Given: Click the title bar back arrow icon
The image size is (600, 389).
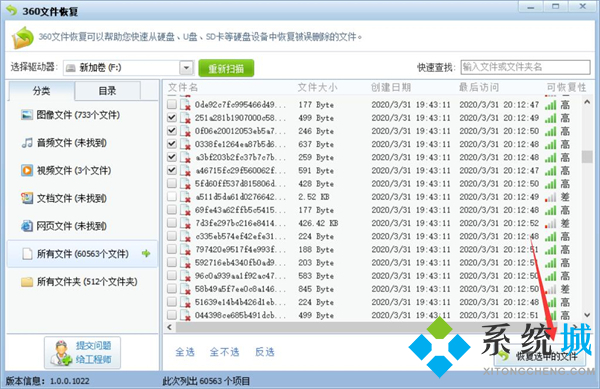Looking at the screenshot, I should coord(12,10).
